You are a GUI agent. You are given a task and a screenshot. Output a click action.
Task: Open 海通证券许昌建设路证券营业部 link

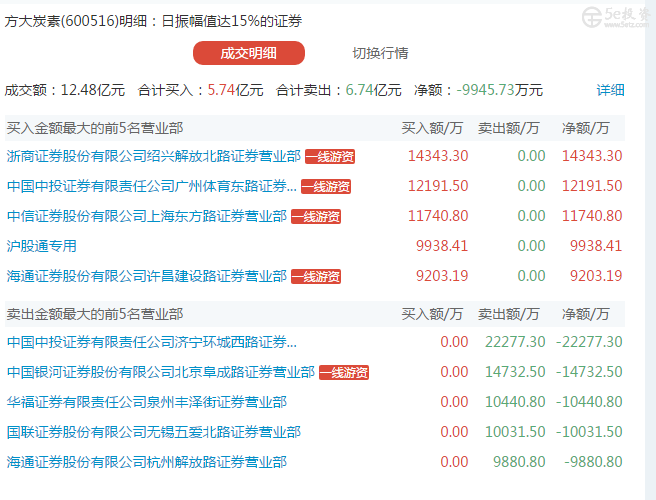(x=147, y=276)
